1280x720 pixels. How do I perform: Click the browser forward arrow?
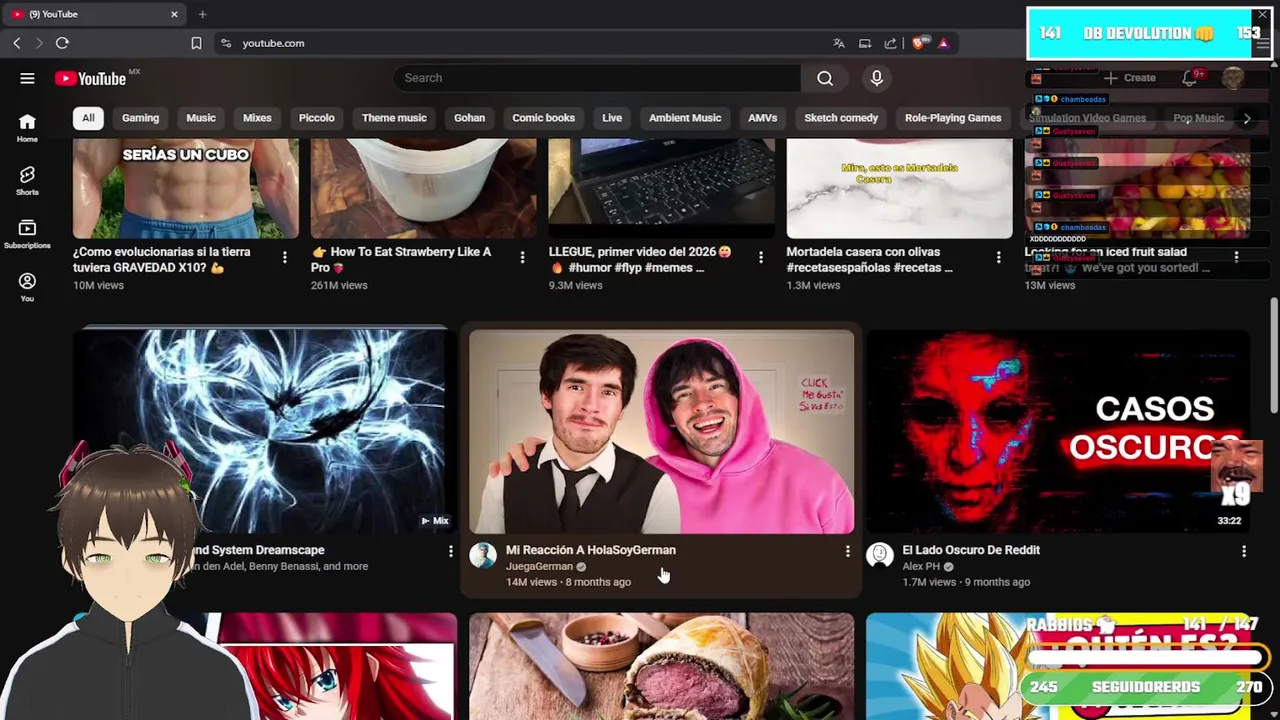tap(39, 43)
